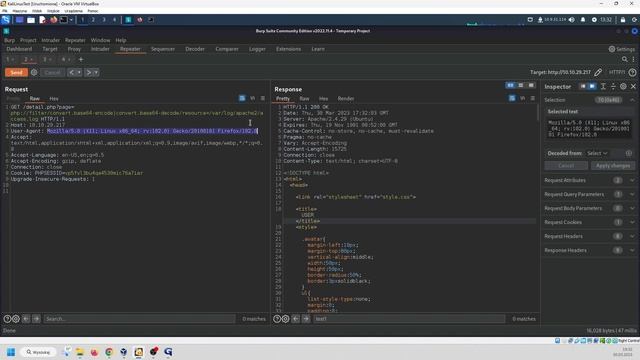The image size is (640, 360).
Task: Open the Decoder tab
Action: click(195, 49)
